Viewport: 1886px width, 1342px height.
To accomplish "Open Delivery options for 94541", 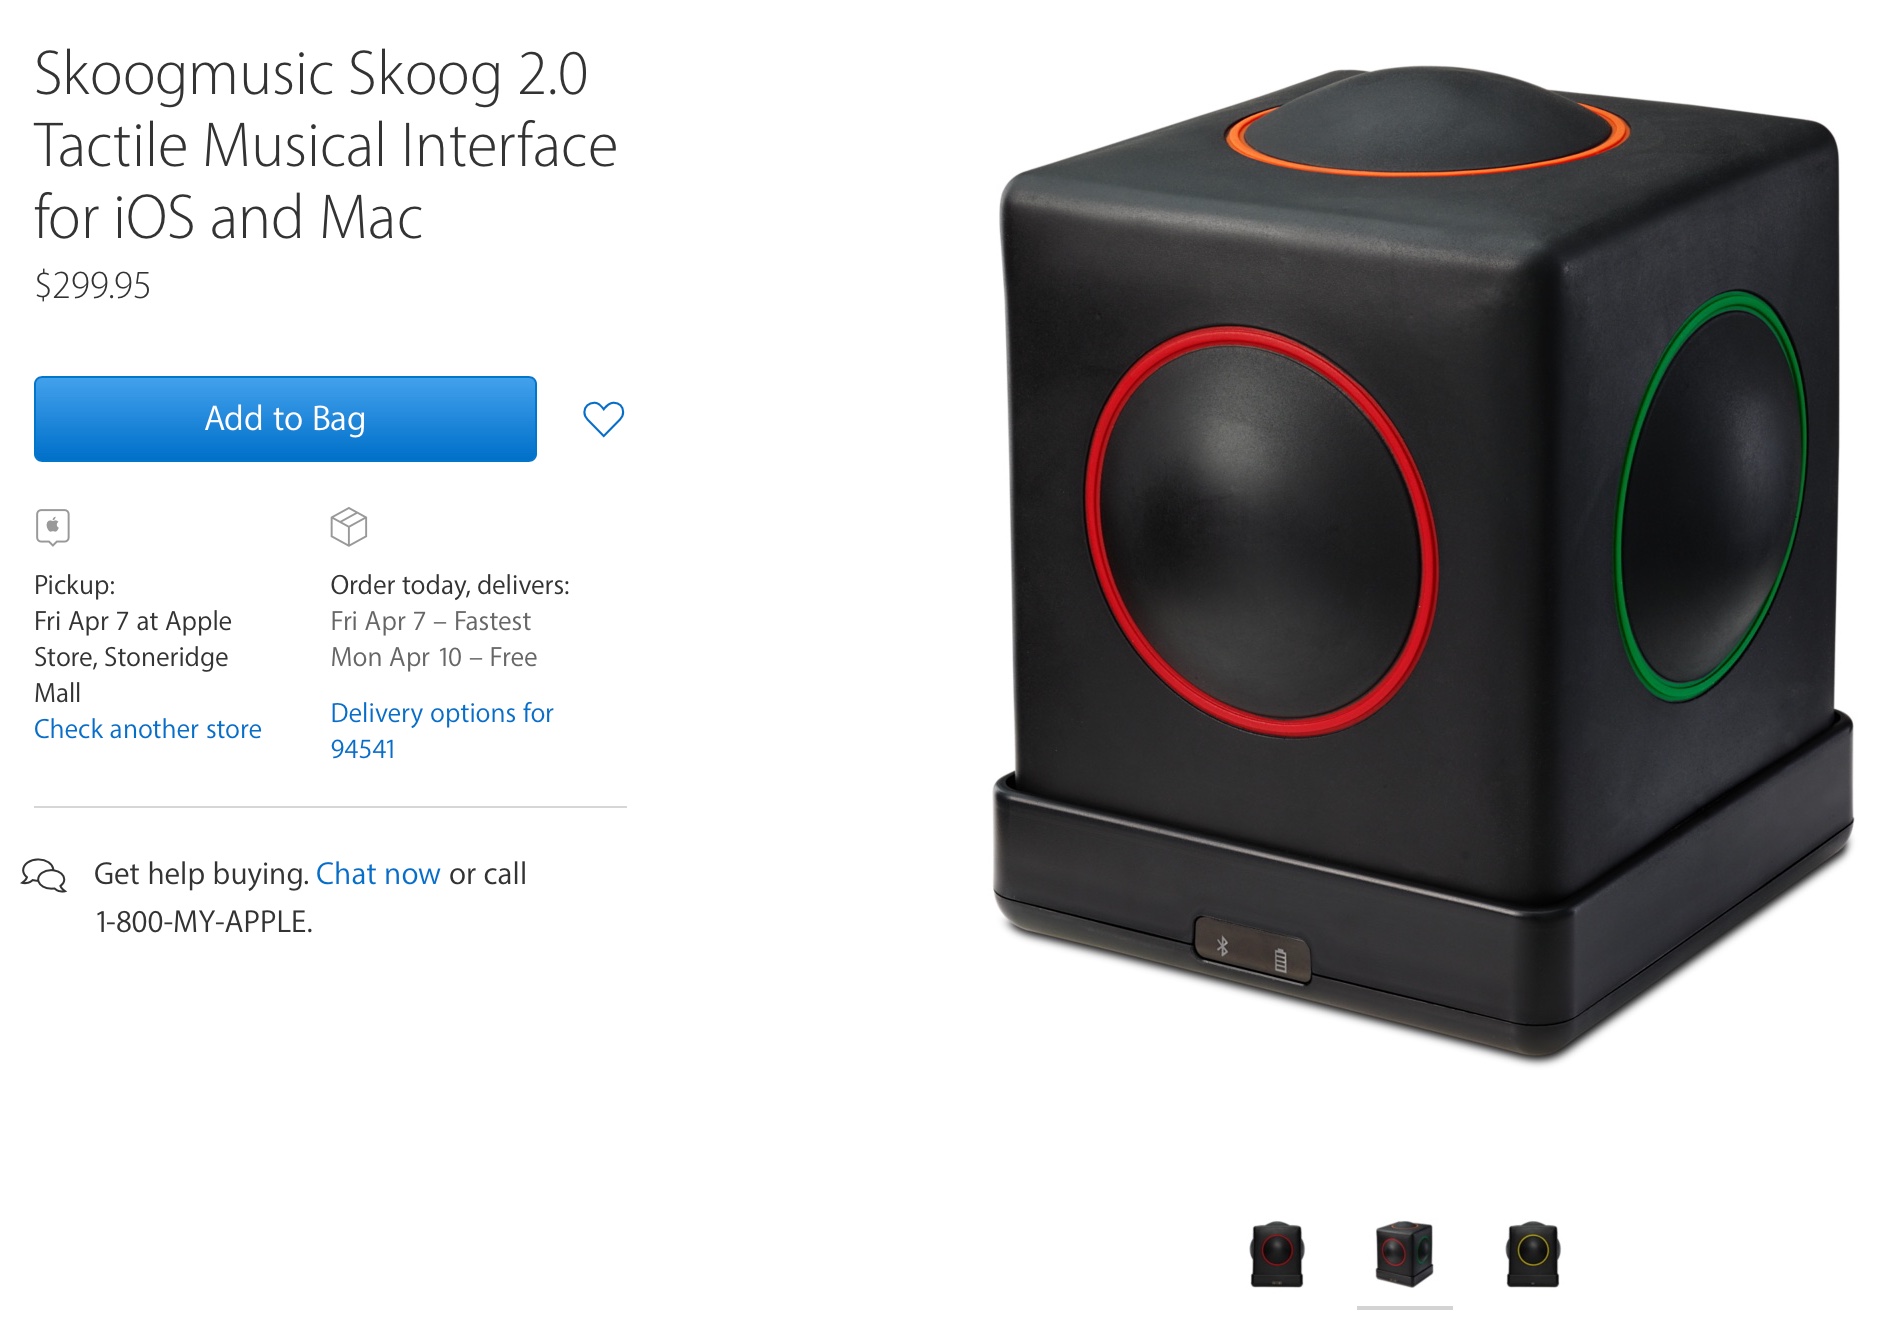I will pos(442,731).
